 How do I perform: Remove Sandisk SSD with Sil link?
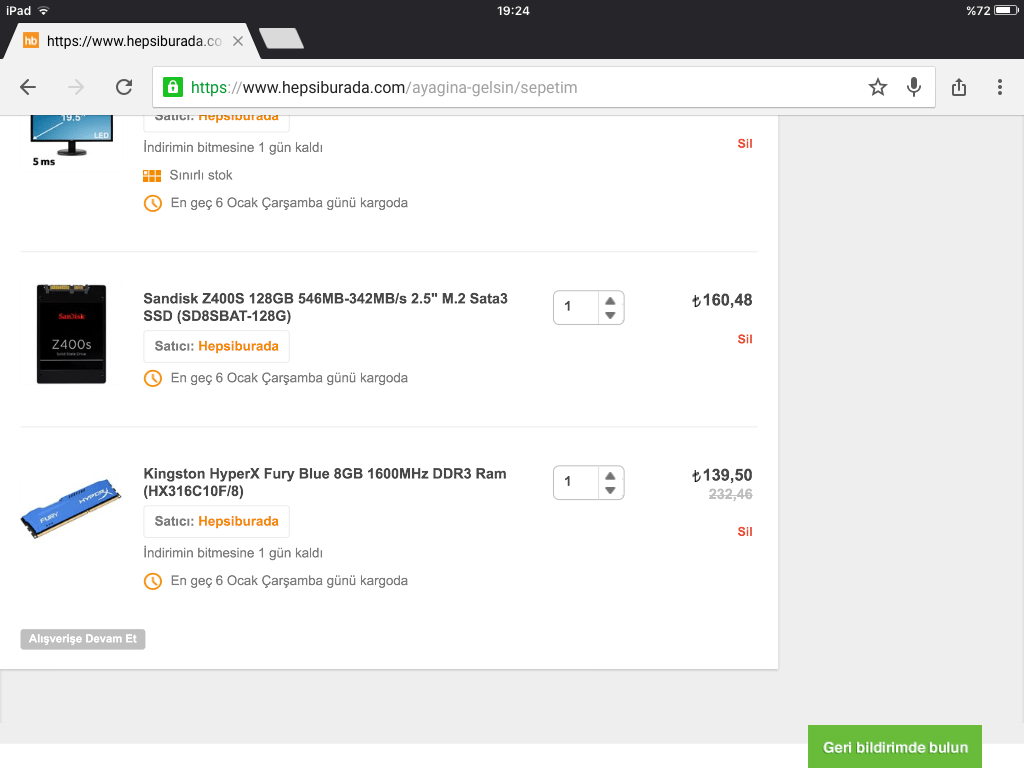tap(744, 339)
